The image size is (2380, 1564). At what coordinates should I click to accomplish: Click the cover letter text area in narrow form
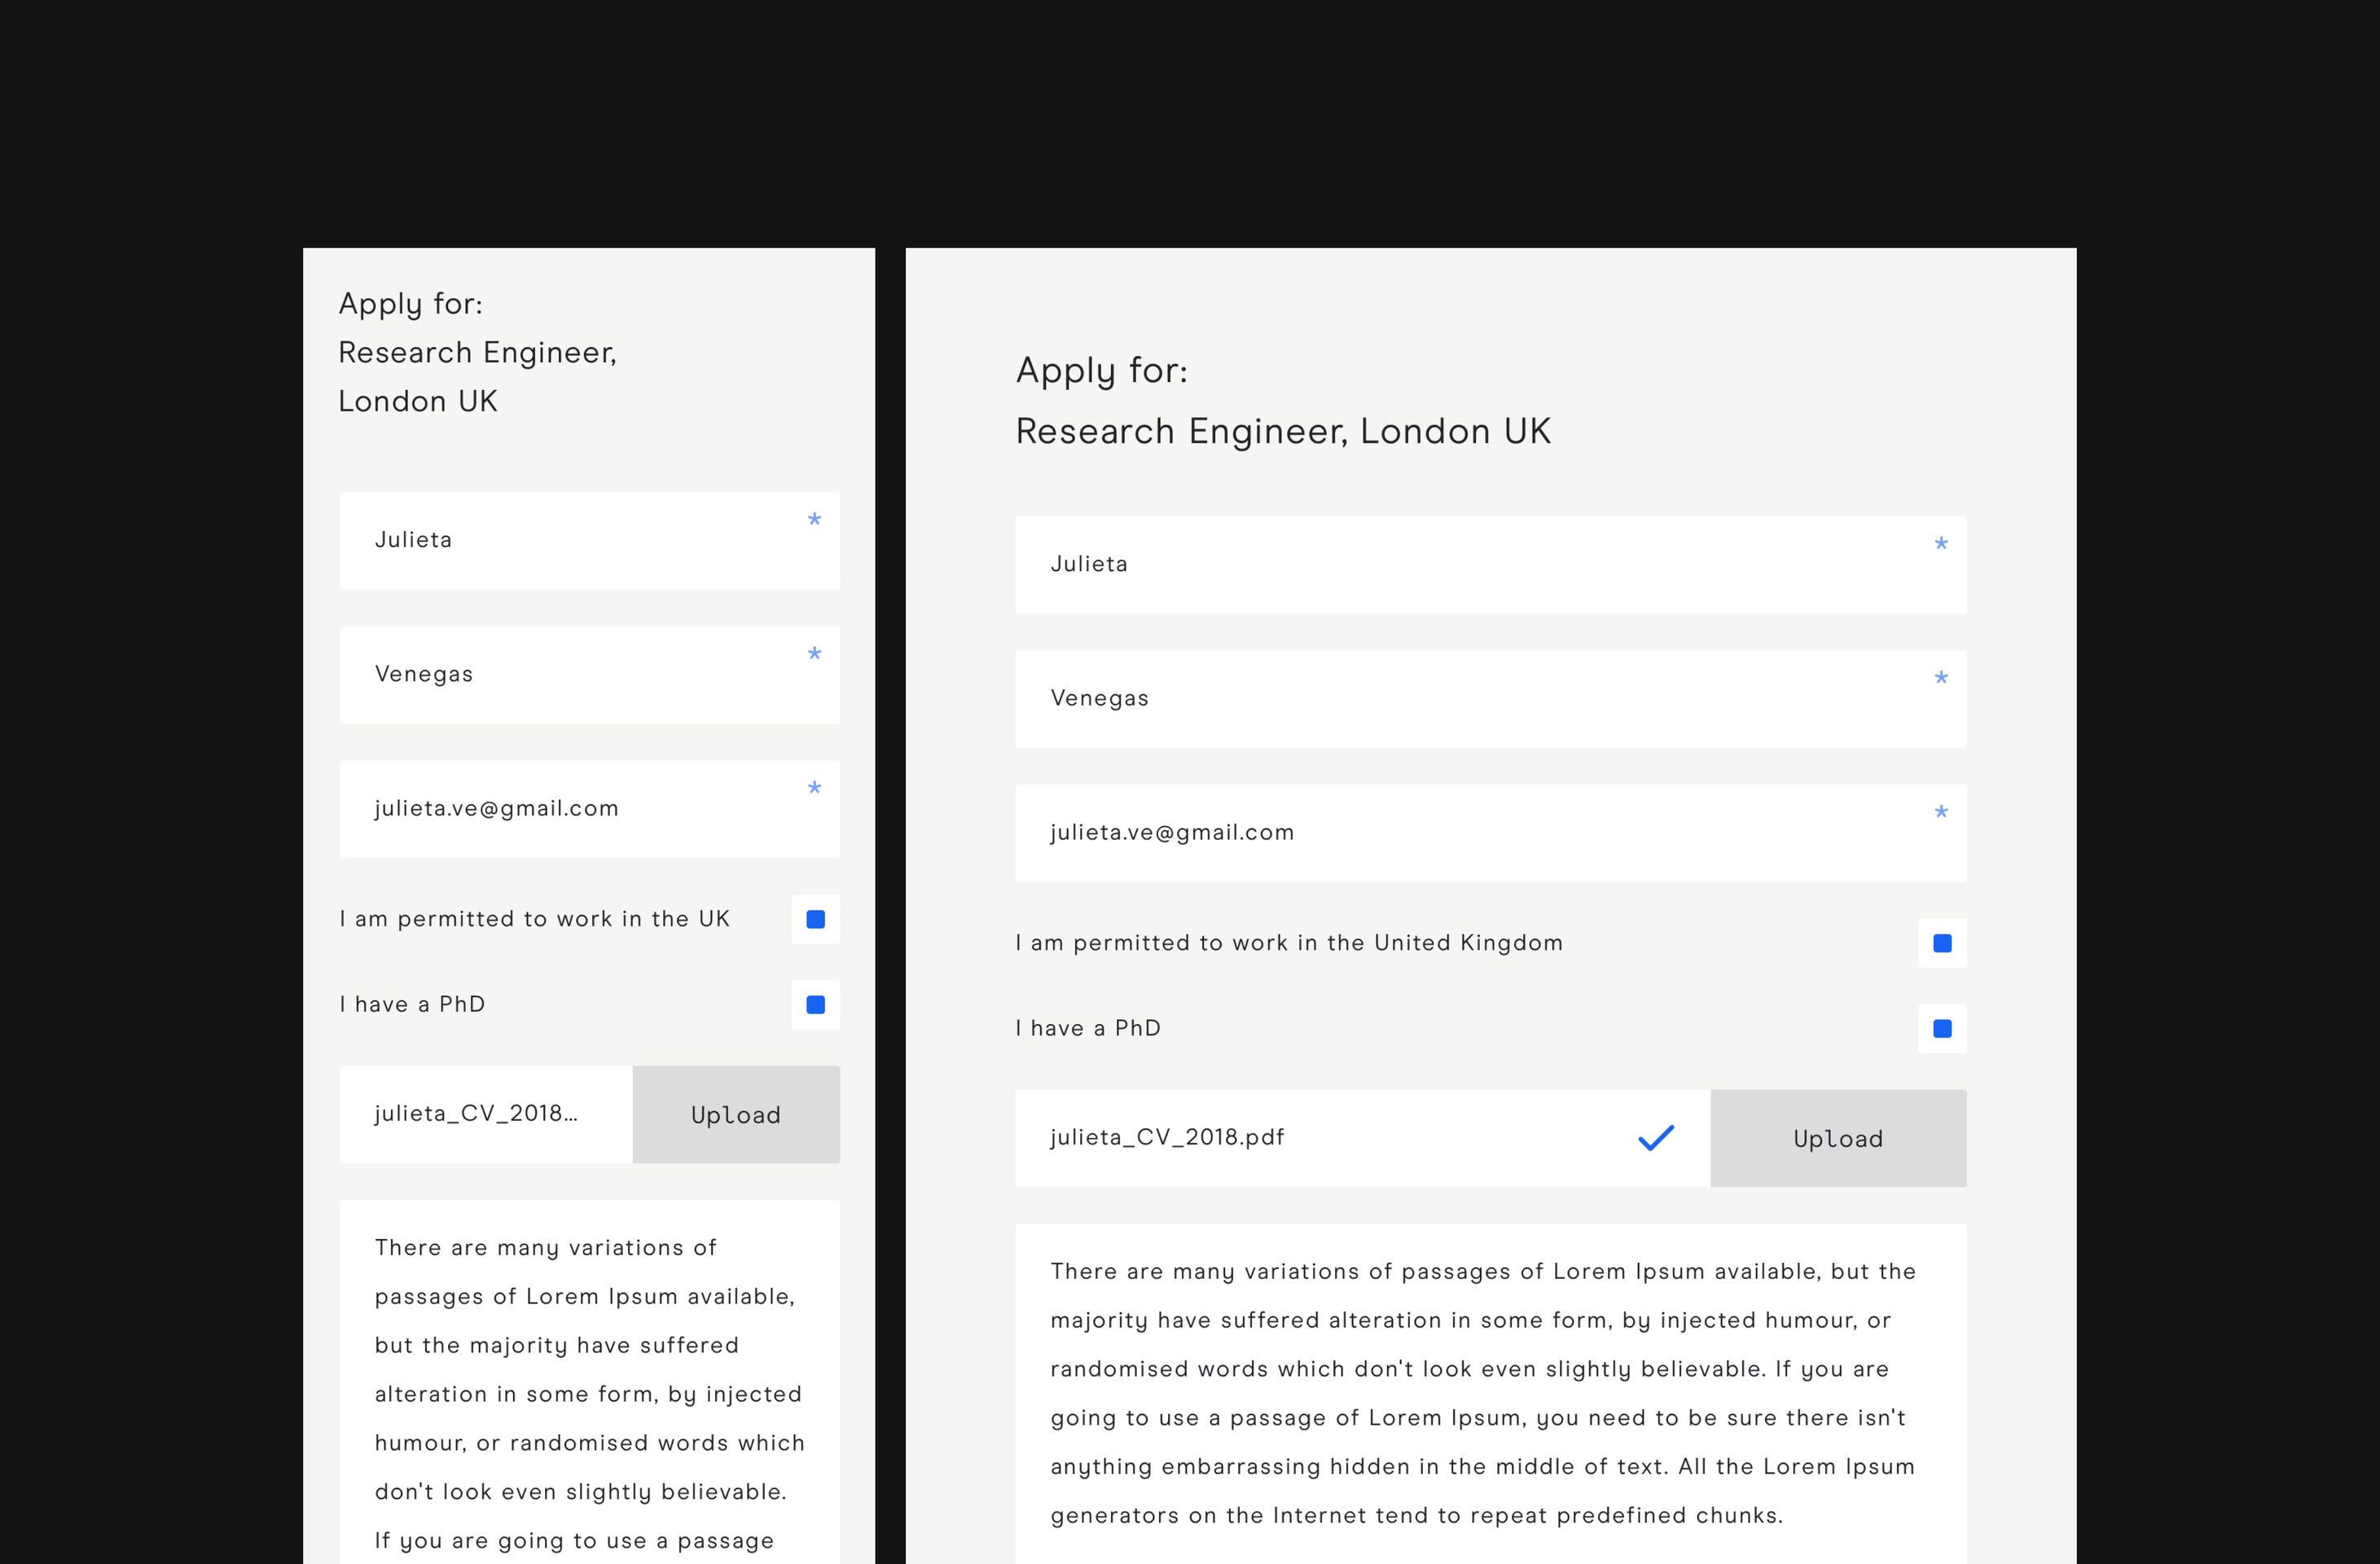click(x=589, y=1382)
